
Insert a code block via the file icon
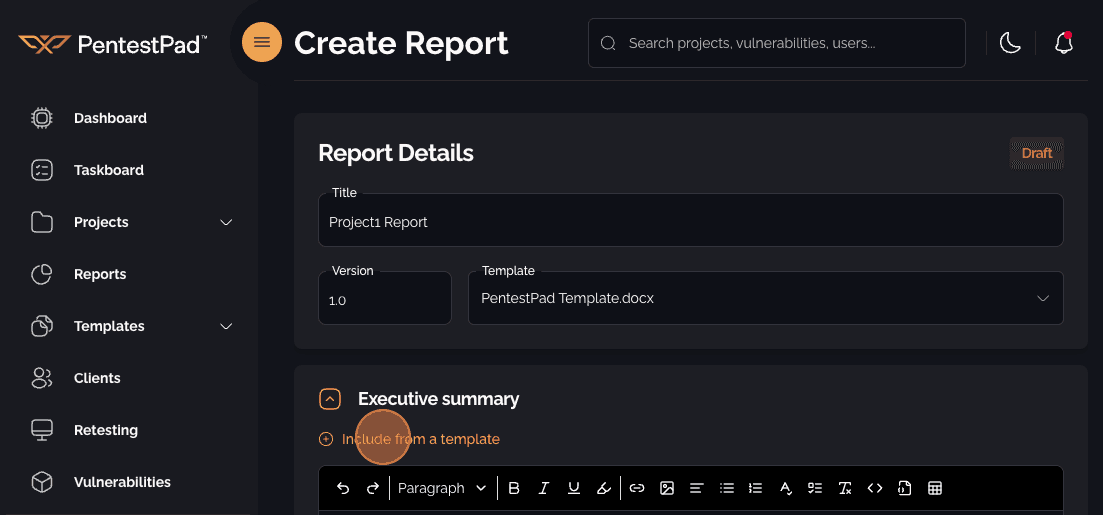point(905,488)
